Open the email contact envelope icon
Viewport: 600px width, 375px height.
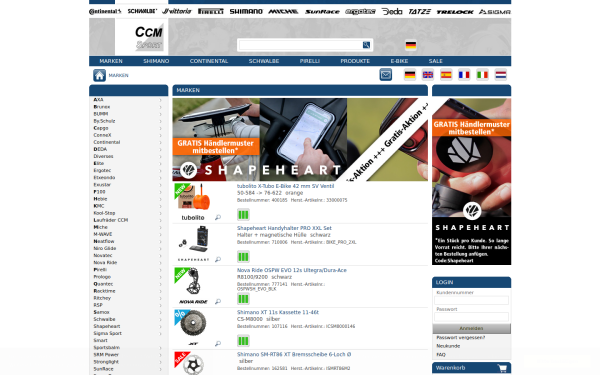pos(386,75)
